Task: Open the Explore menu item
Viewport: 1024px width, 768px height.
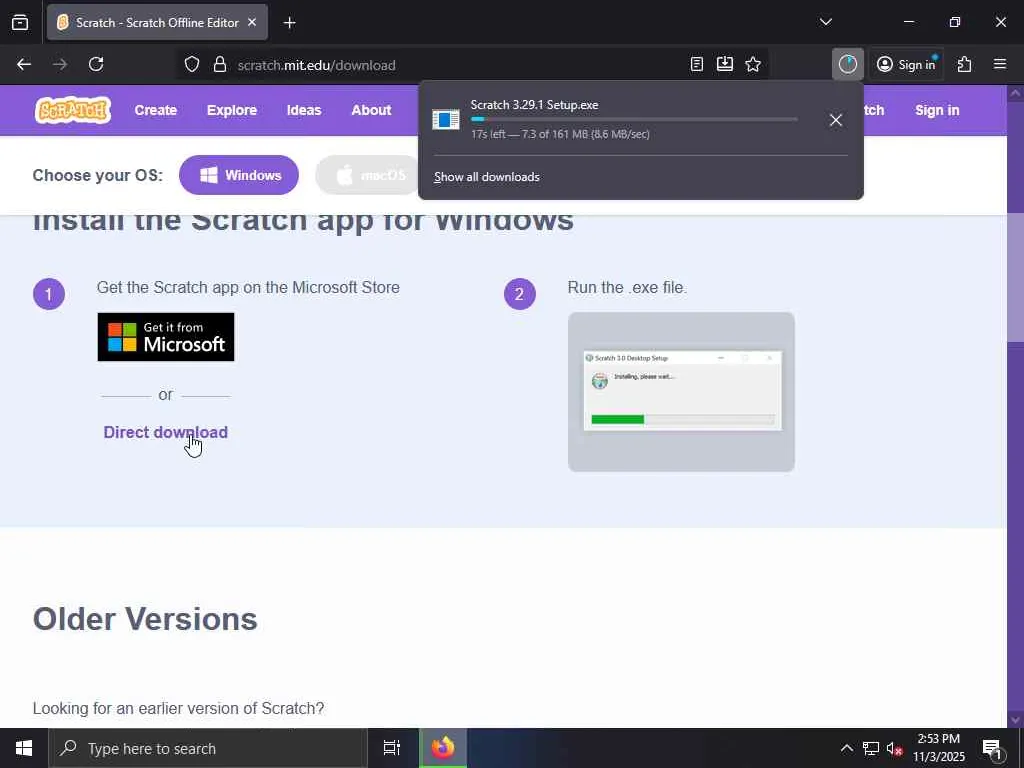Action: tap(232, 110)
